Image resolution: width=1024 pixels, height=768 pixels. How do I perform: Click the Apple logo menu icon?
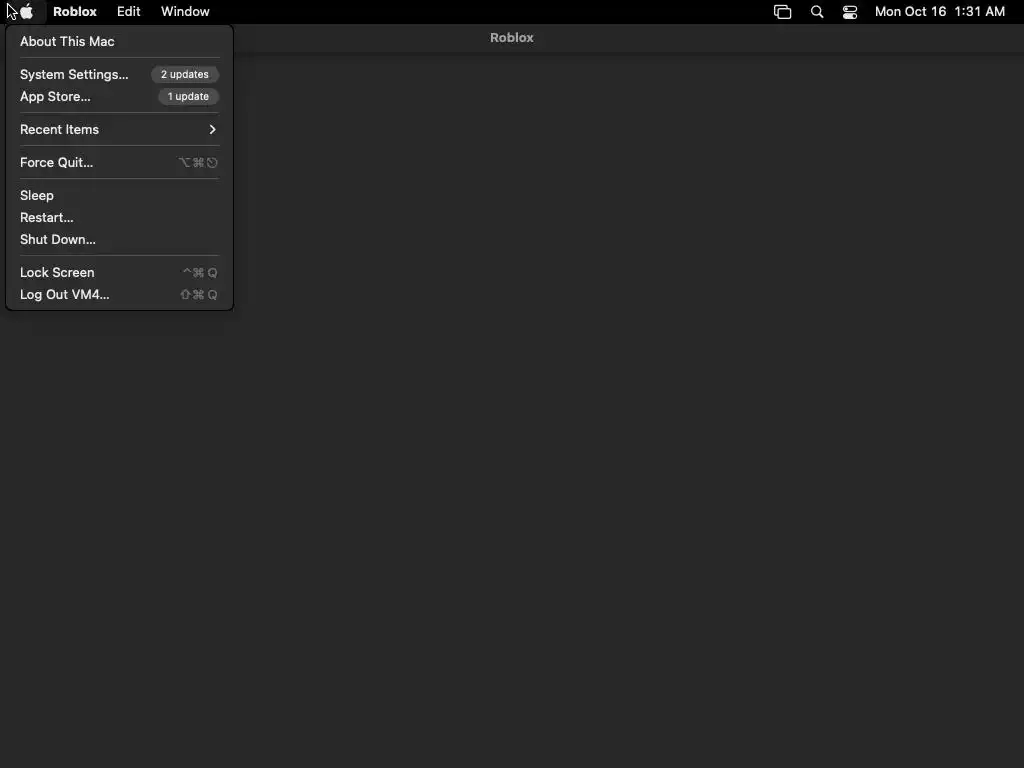point(26,12)
